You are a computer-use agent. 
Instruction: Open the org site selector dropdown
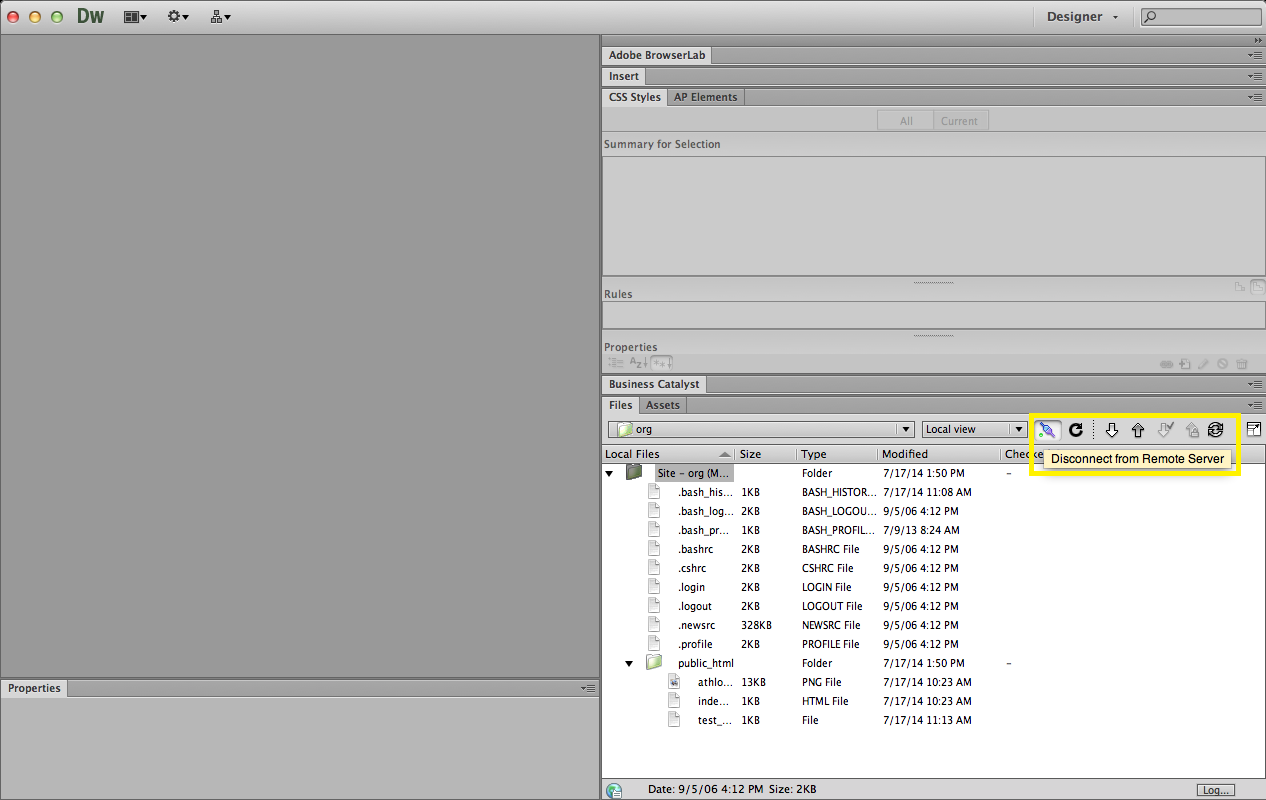tap(761, 430)
